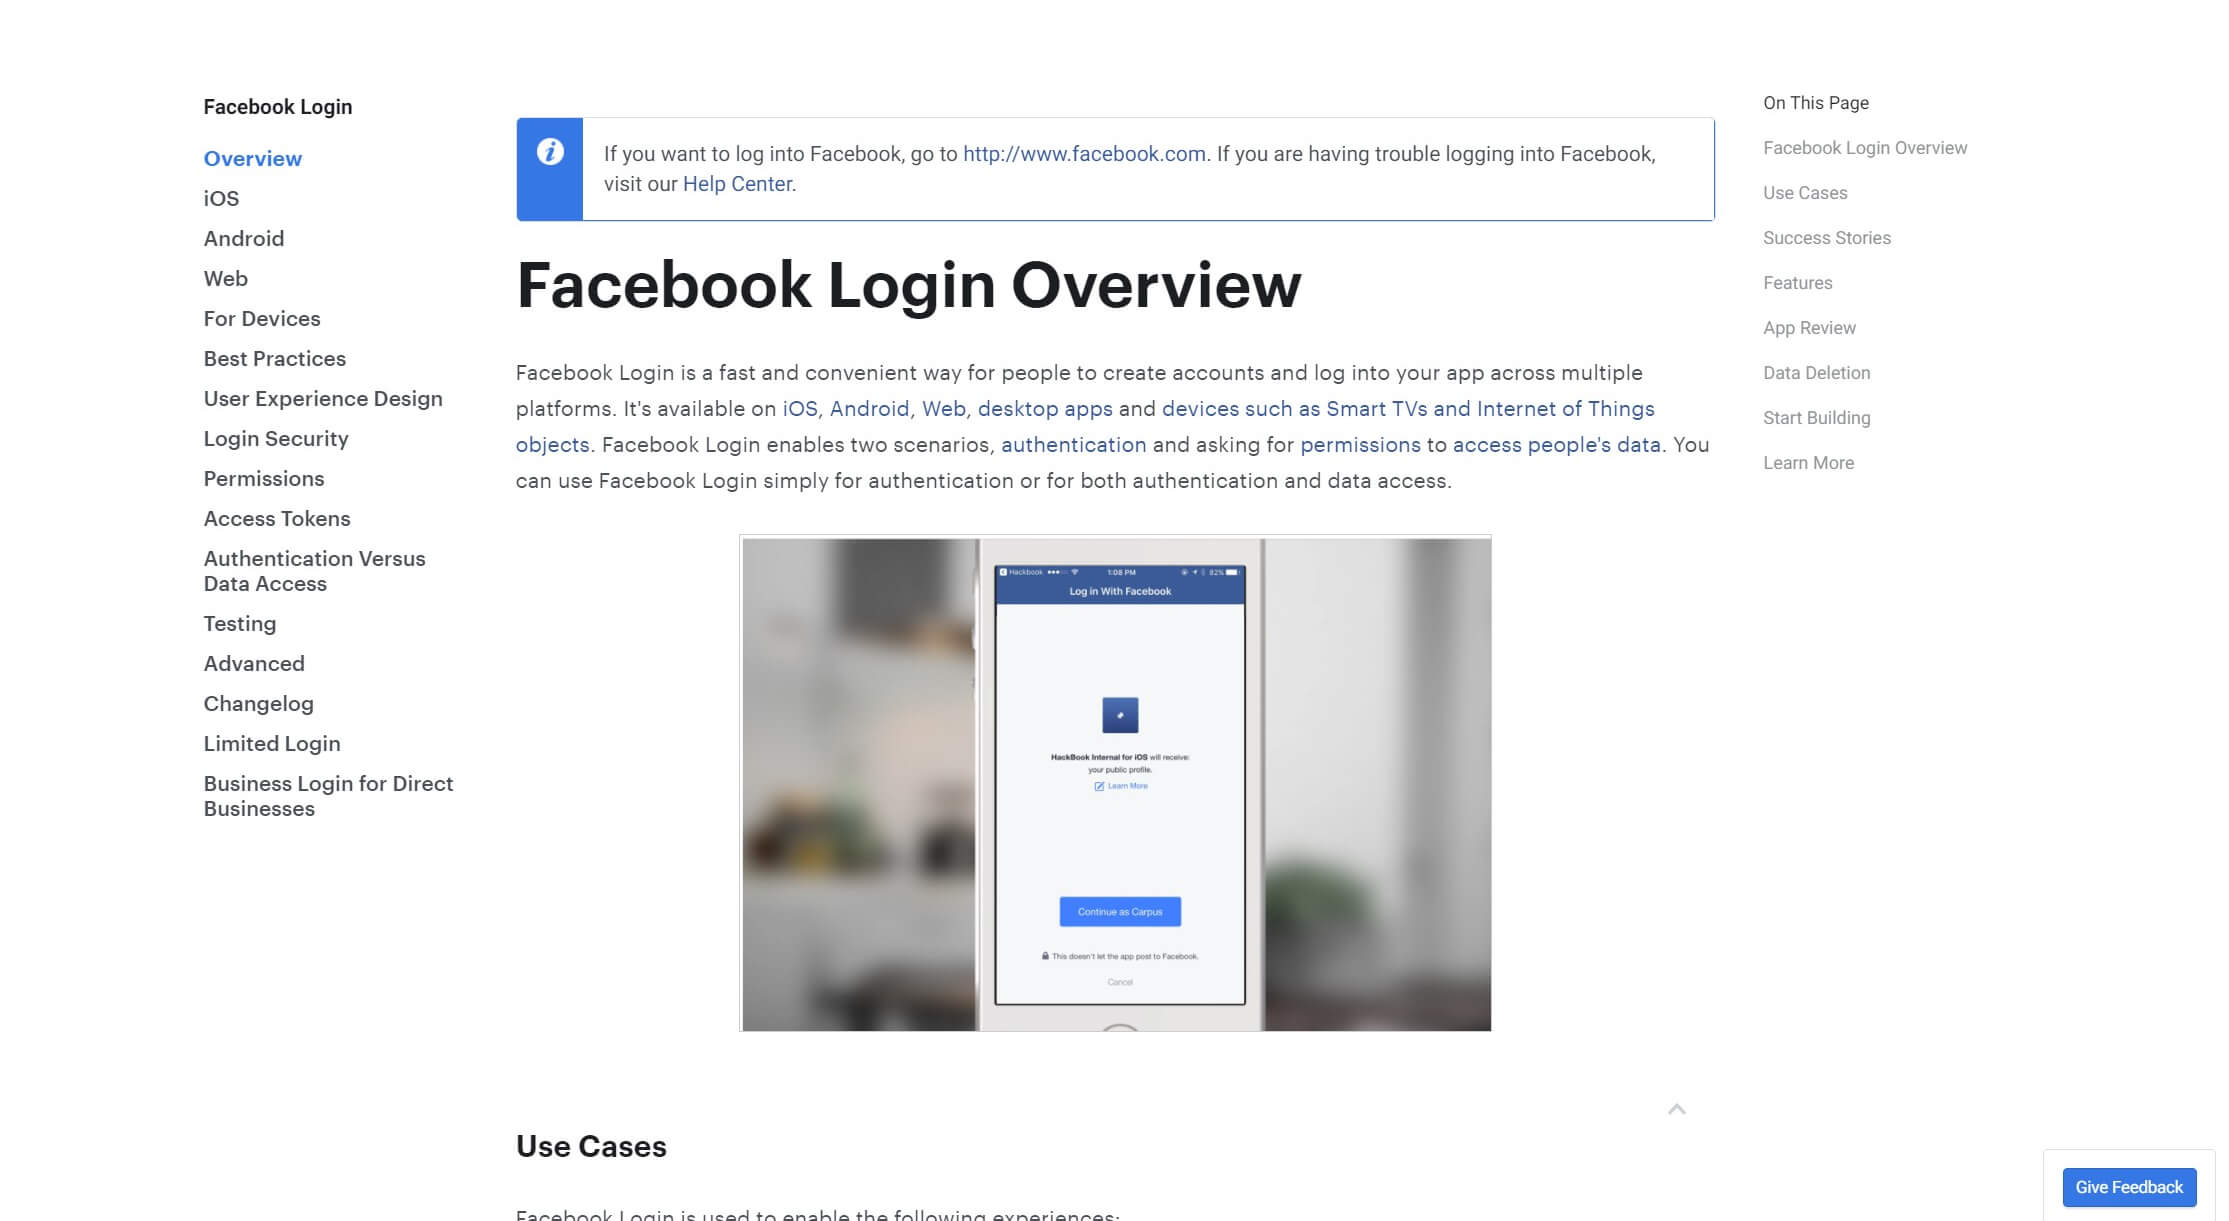2229x1221 pixels.
Task: Expand the Best Practices navigation section
Action: pos(274,358)
